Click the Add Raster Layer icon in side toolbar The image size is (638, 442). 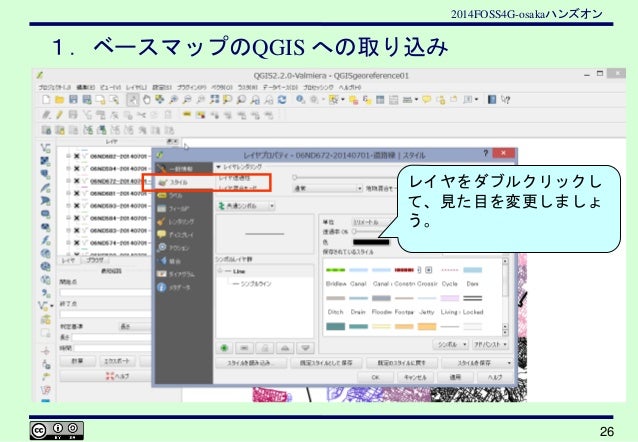point(46,161)
